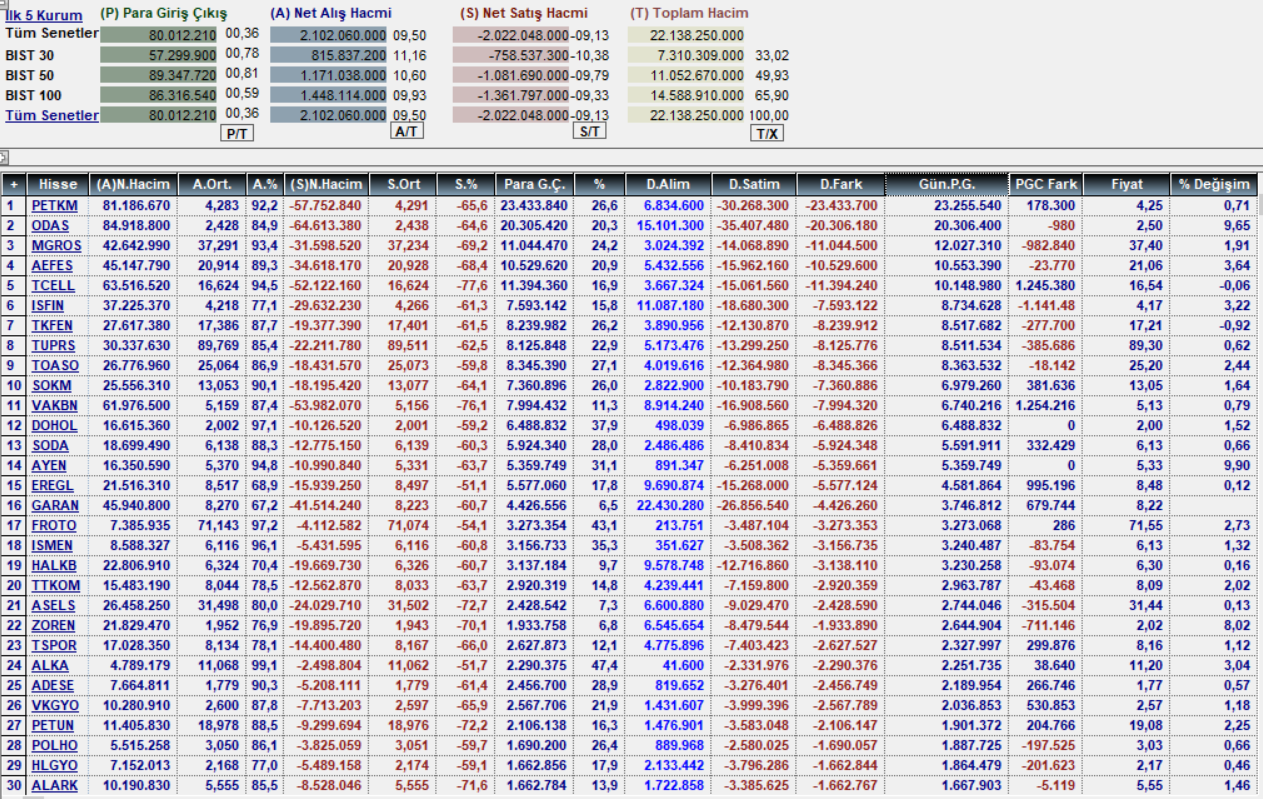Open the PETKM stock link
This screenshot has height=799, width=1263.
pyautogui.click(x=53, y=205)
